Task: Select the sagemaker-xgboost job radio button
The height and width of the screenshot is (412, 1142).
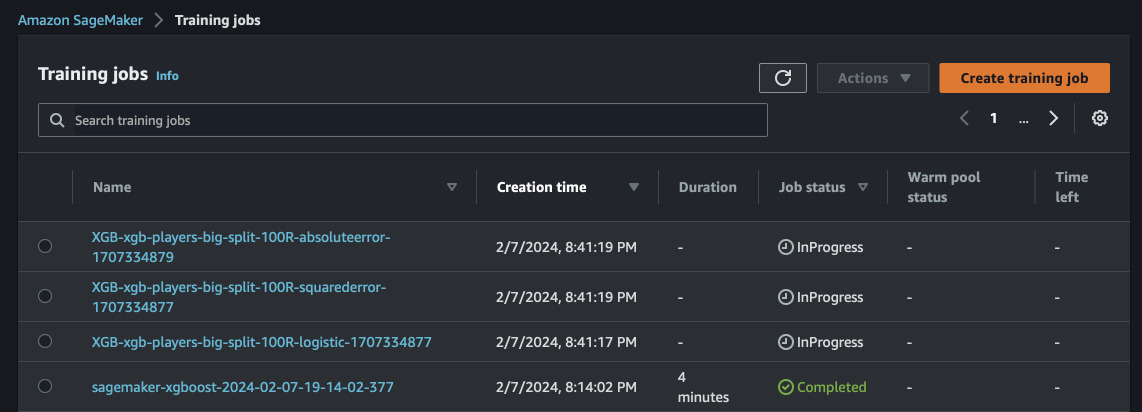Action: (x=45, y=386)
